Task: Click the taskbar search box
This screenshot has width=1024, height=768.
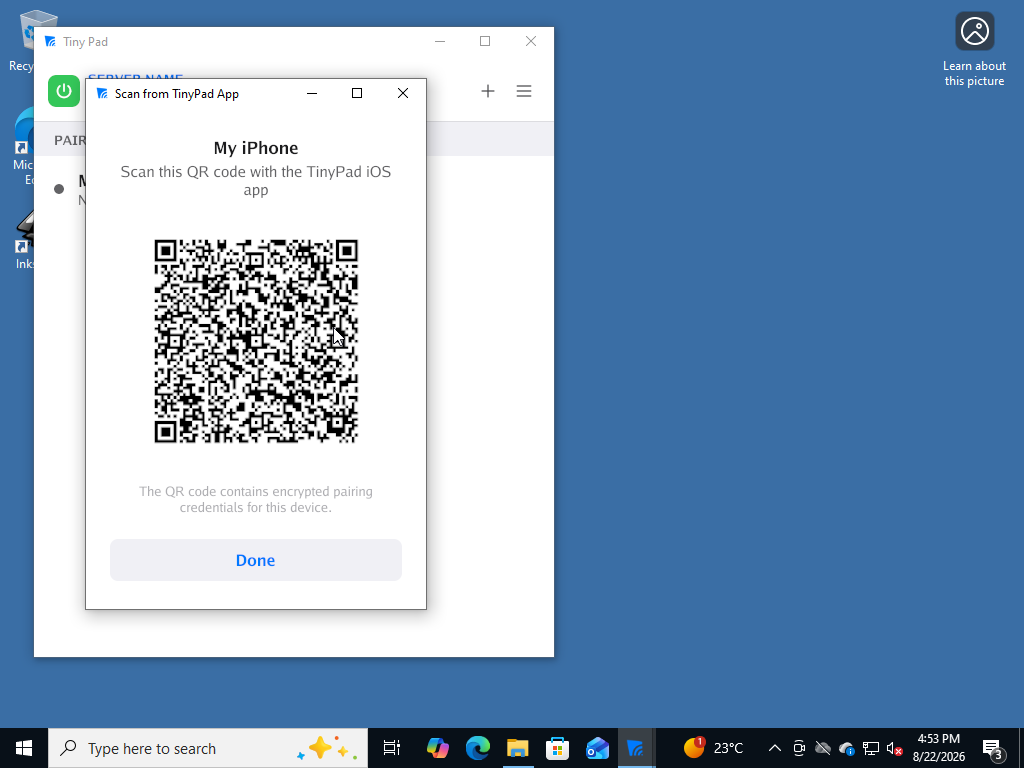Action: tap(208, 748)
